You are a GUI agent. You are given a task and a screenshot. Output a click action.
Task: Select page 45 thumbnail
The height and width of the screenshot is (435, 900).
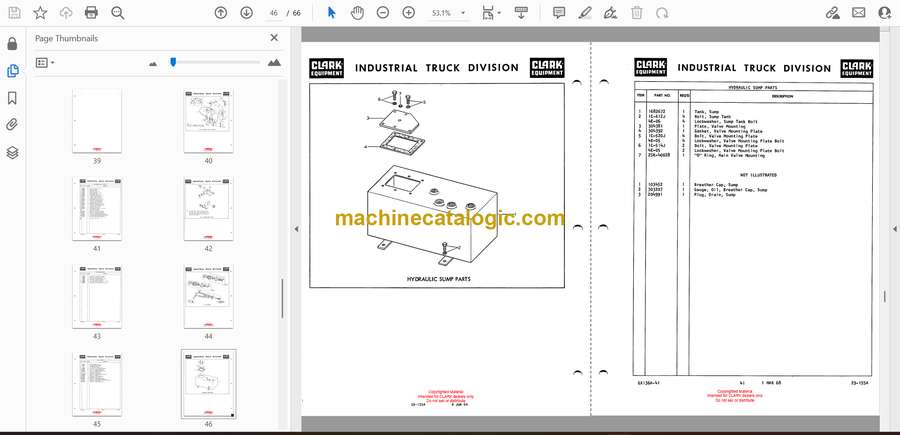point(97,384)
